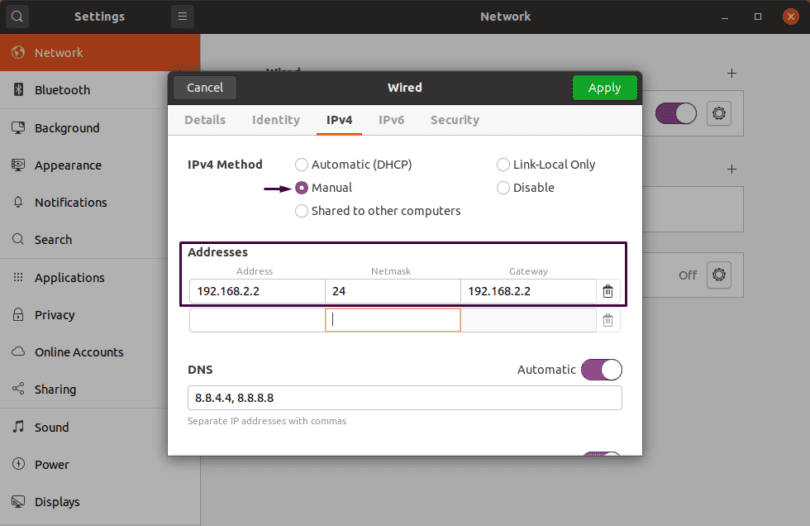Select the Disable IPv4 option
Image resolution: width=810 pixels, height=526 pixels.
coord(503,188)
